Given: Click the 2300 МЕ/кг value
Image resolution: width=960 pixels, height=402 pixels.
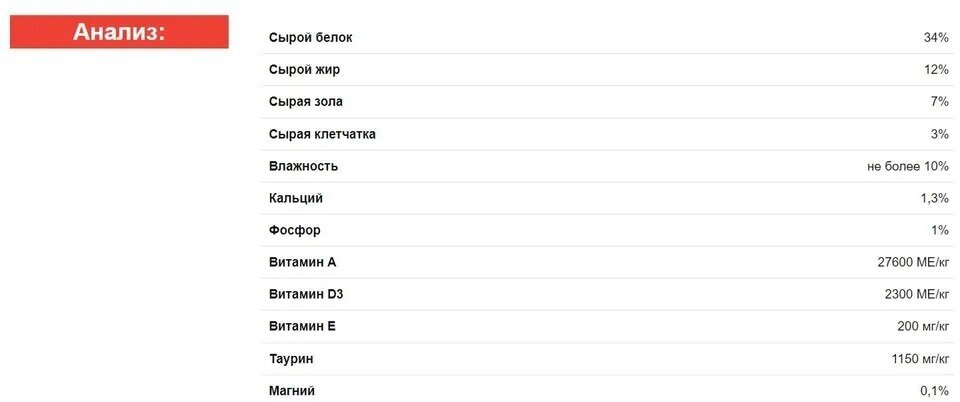Looking at the screenshot, I should coord(917,294).
